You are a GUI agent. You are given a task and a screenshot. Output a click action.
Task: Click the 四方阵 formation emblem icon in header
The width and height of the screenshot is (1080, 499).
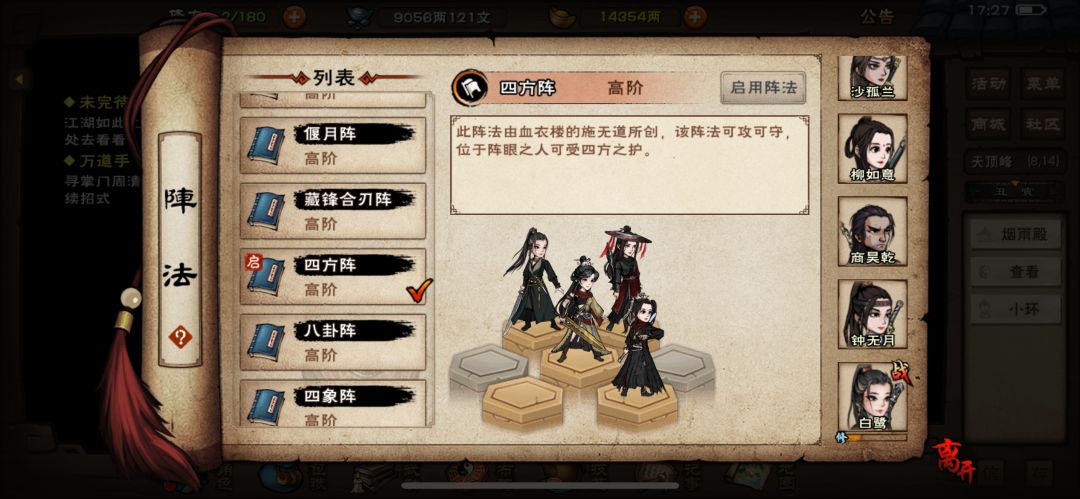[468, 87]
